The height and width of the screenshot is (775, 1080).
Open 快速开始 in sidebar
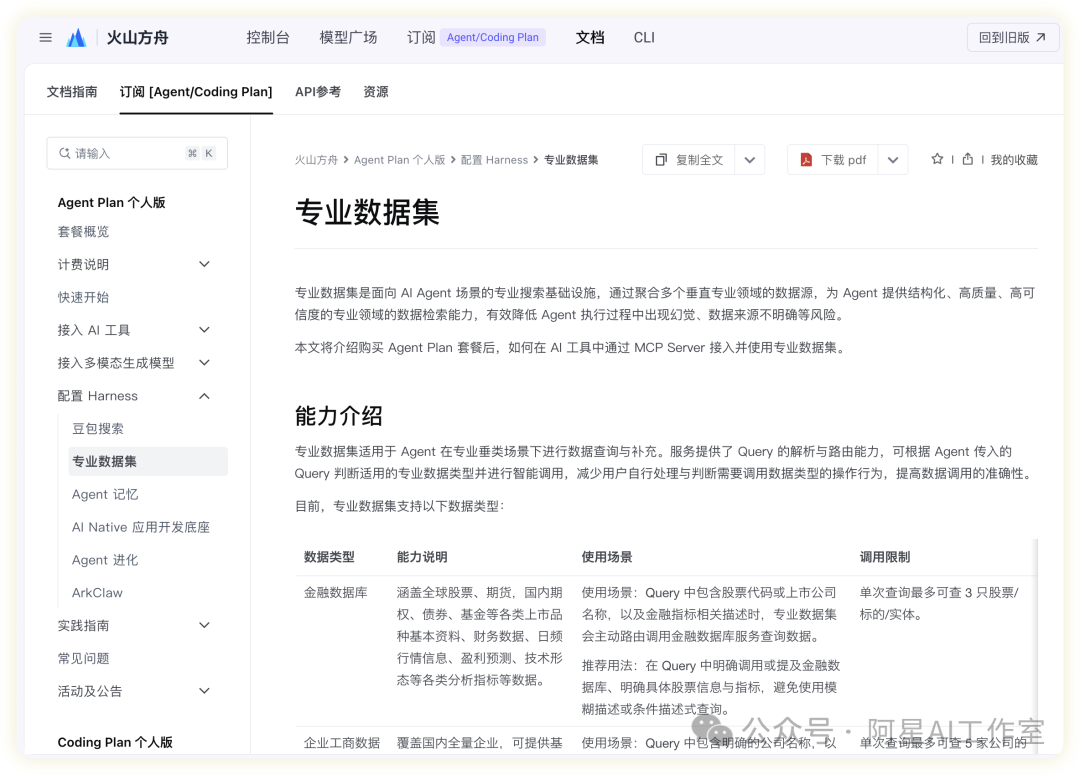click(x=83, y=297)
